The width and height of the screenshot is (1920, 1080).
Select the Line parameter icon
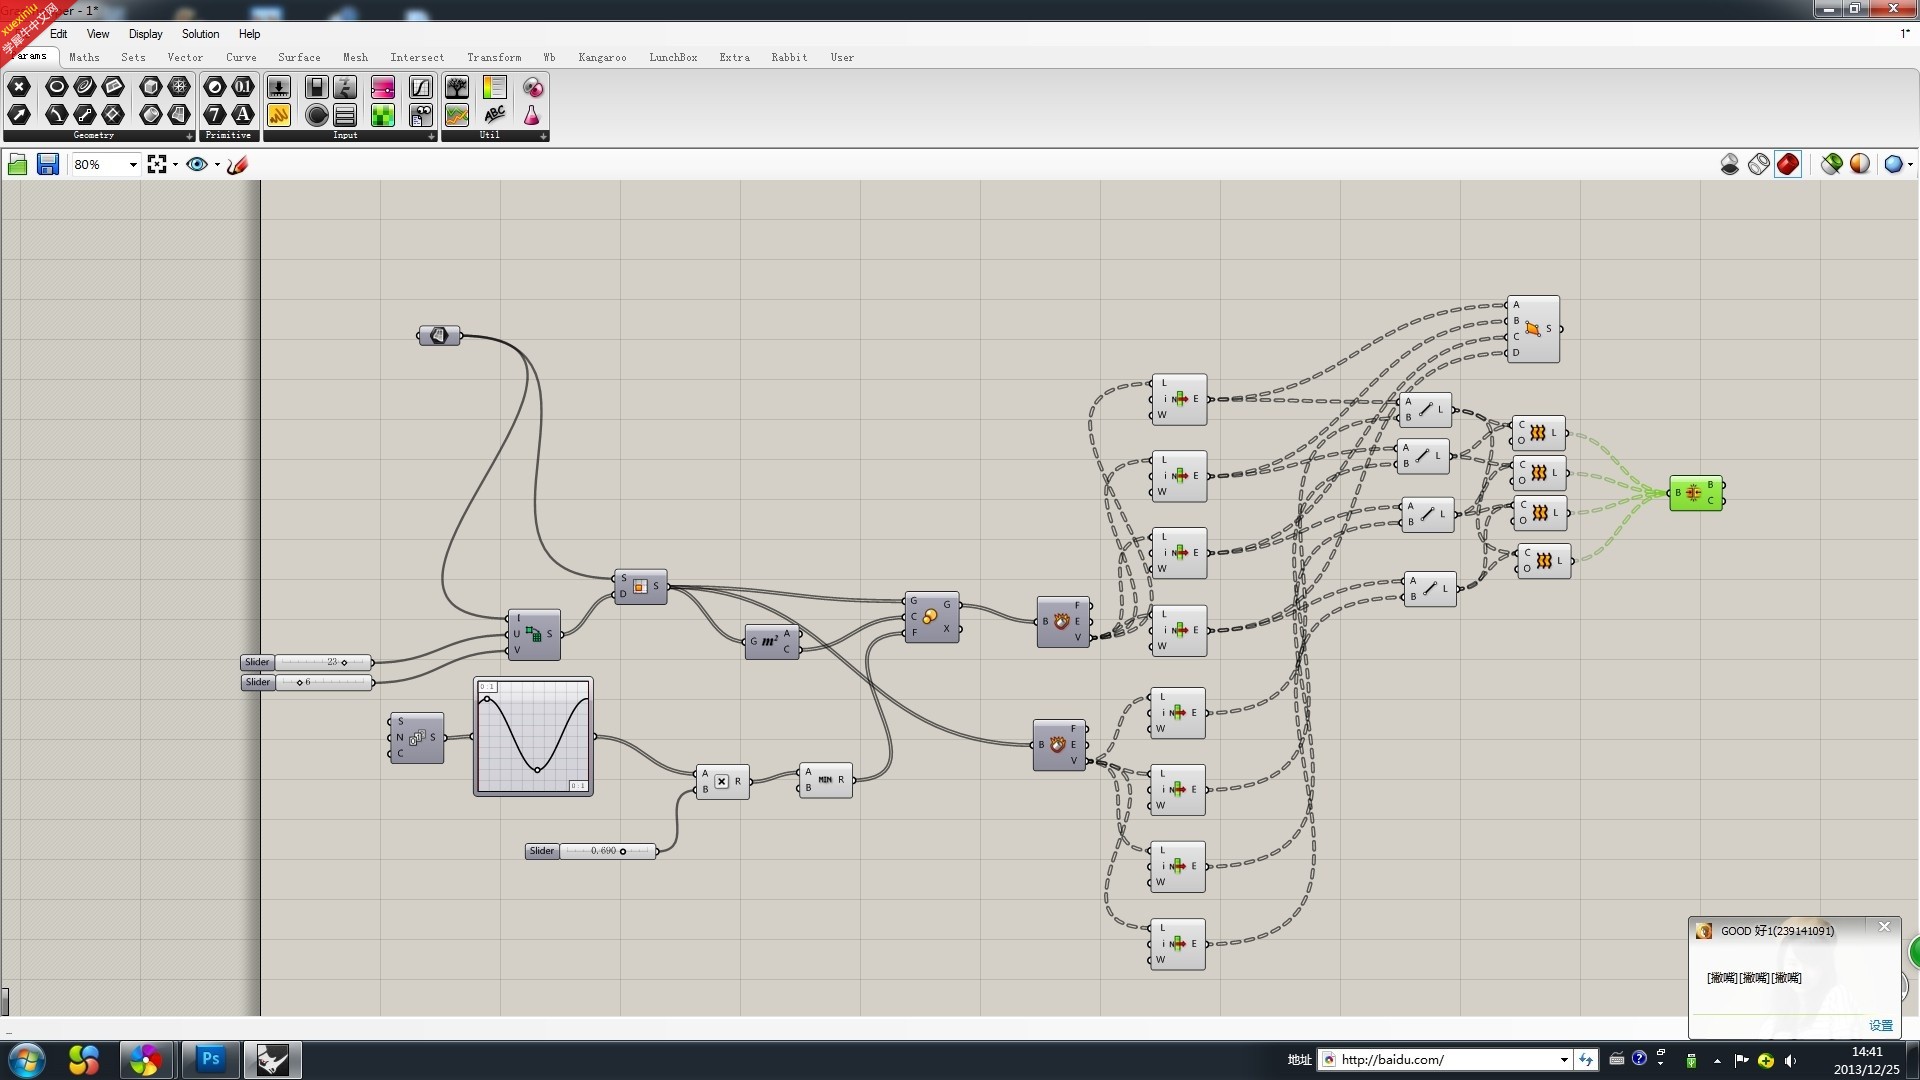[85, 115]
